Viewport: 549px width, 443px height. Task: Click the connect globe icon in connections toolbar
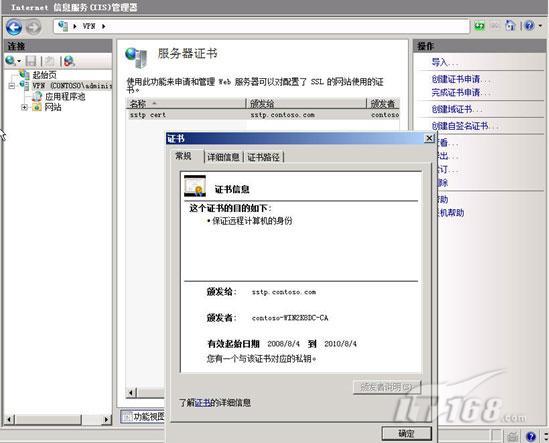(11, 61)
